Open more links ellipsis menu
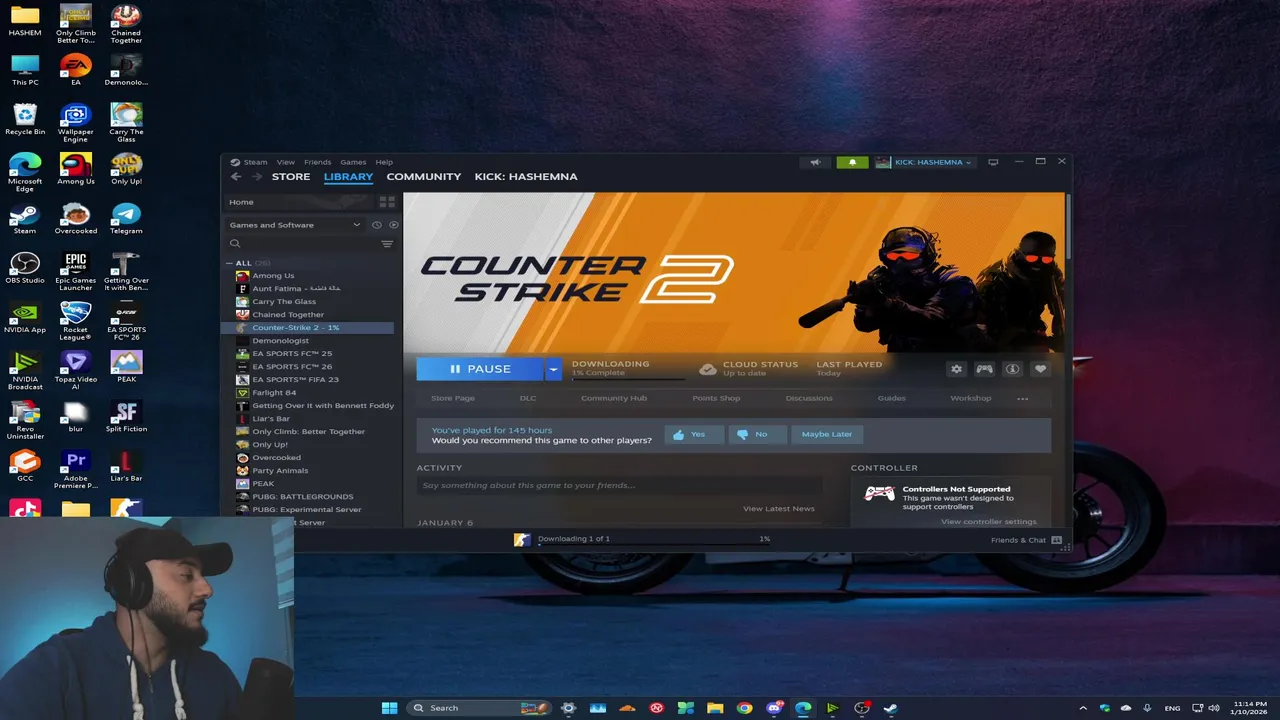 pos(1022,398)
